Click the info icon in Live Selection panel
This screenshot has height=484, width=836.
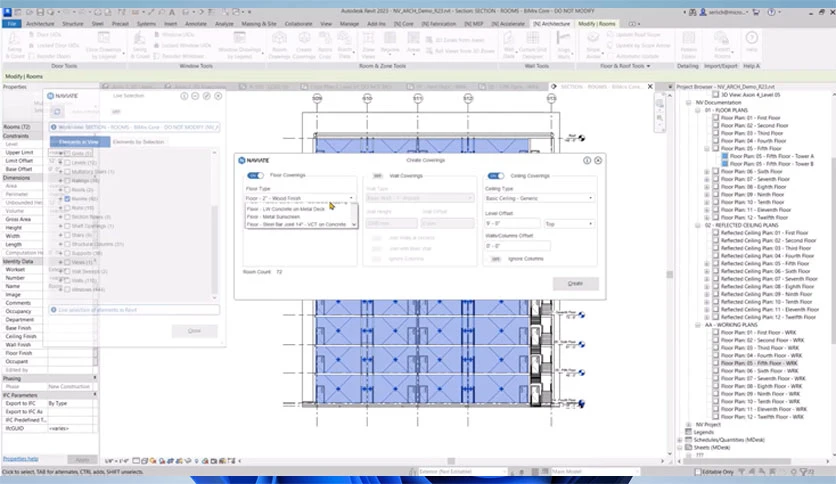click(x=184, y=96)
